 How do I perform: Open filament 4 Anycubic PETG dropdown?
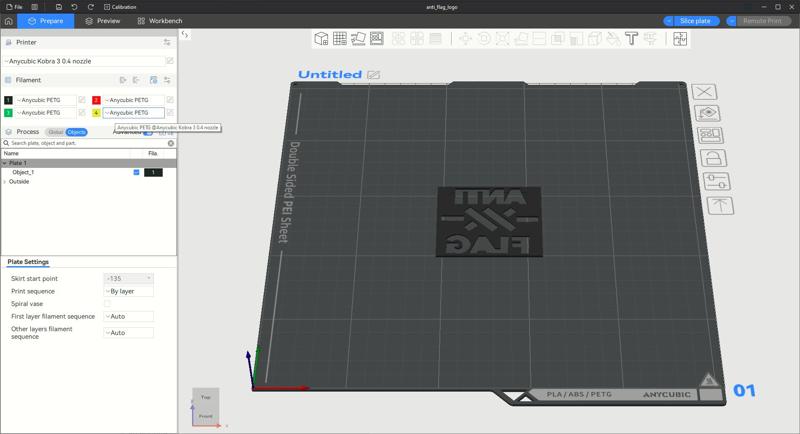pos(134,113)
